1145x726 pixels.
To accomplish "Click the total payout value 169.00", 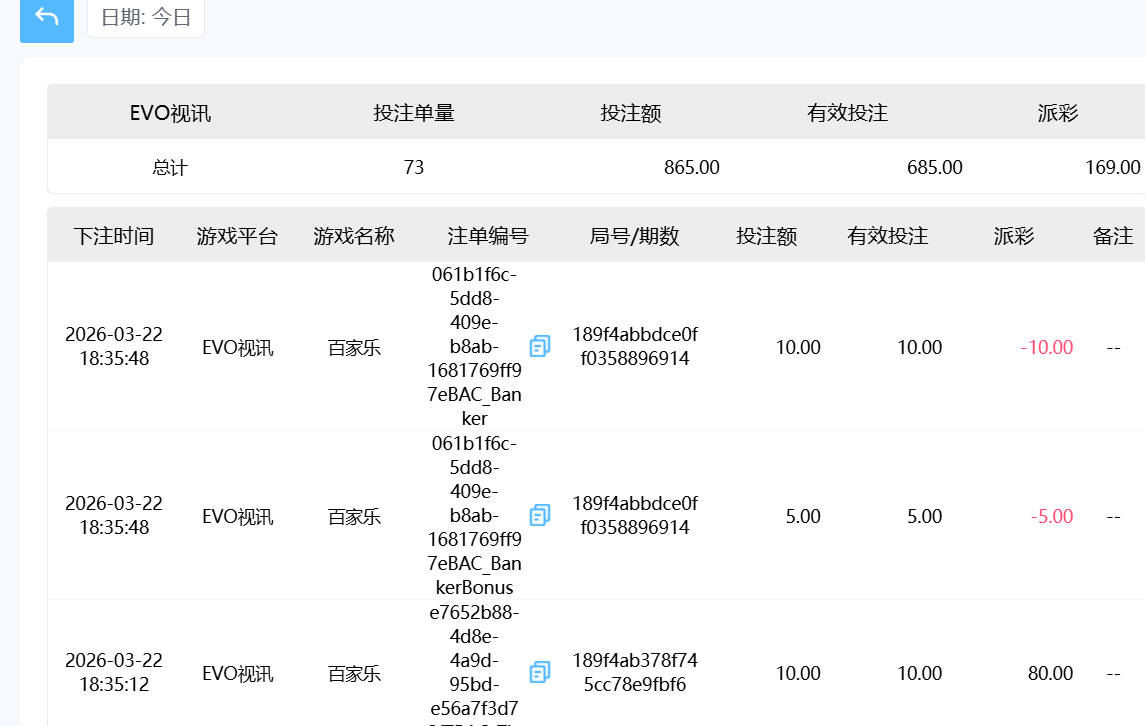I will [1112, 167].
